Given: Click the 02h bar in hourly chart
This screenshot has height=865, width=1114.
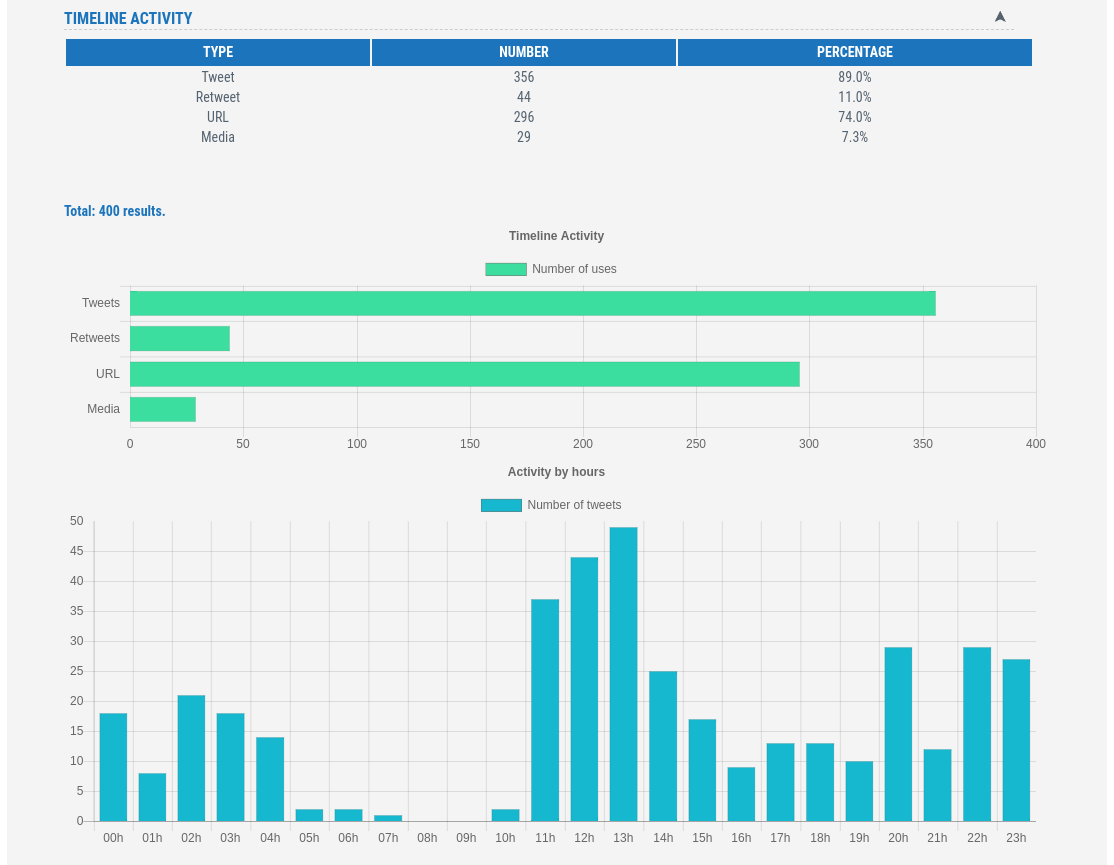Looking at the screenshot, I should pyautogui.click(x=191, y=758).
